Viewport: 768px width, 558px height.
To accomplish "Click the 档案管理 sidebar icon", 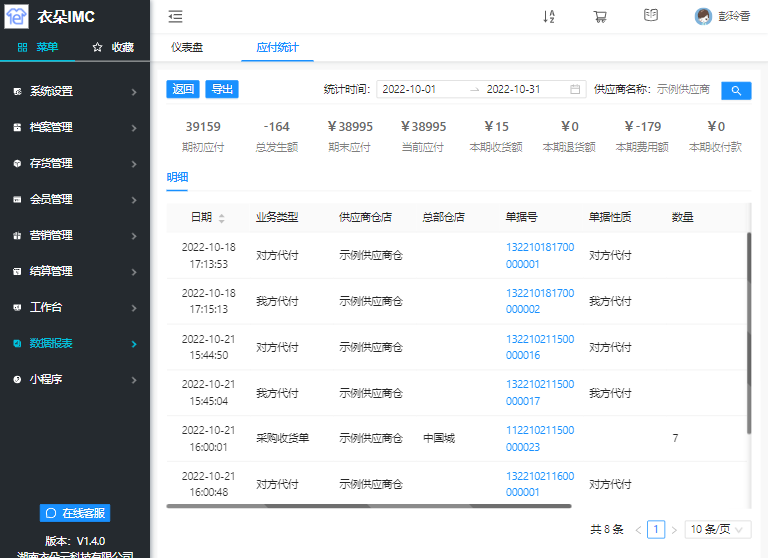I will (x=17, y=127).
